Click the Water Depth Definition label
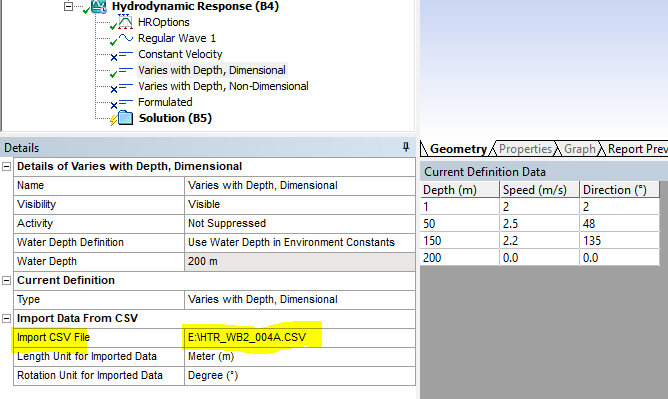 (70, 242)
